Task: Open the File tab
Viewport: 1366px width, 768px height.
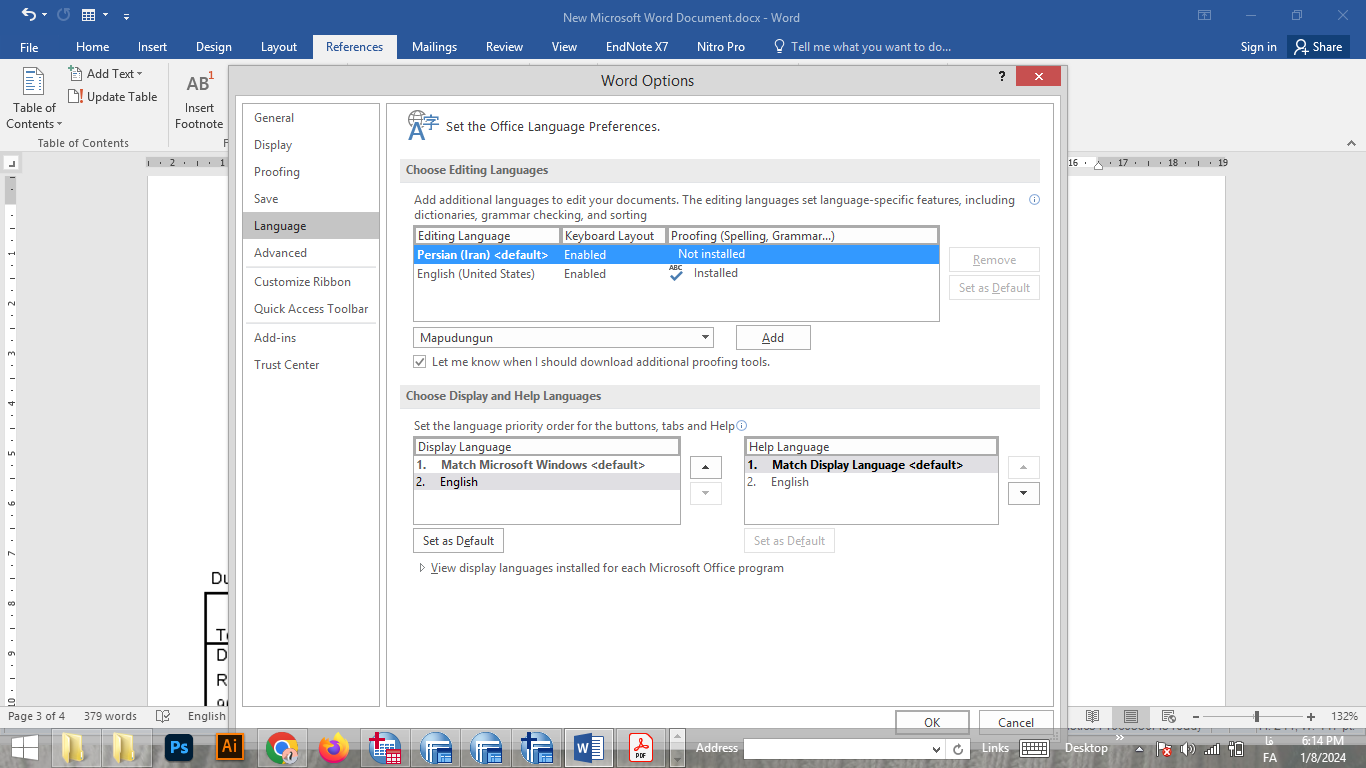Action: pyautogui.click(x=29, y=47)
